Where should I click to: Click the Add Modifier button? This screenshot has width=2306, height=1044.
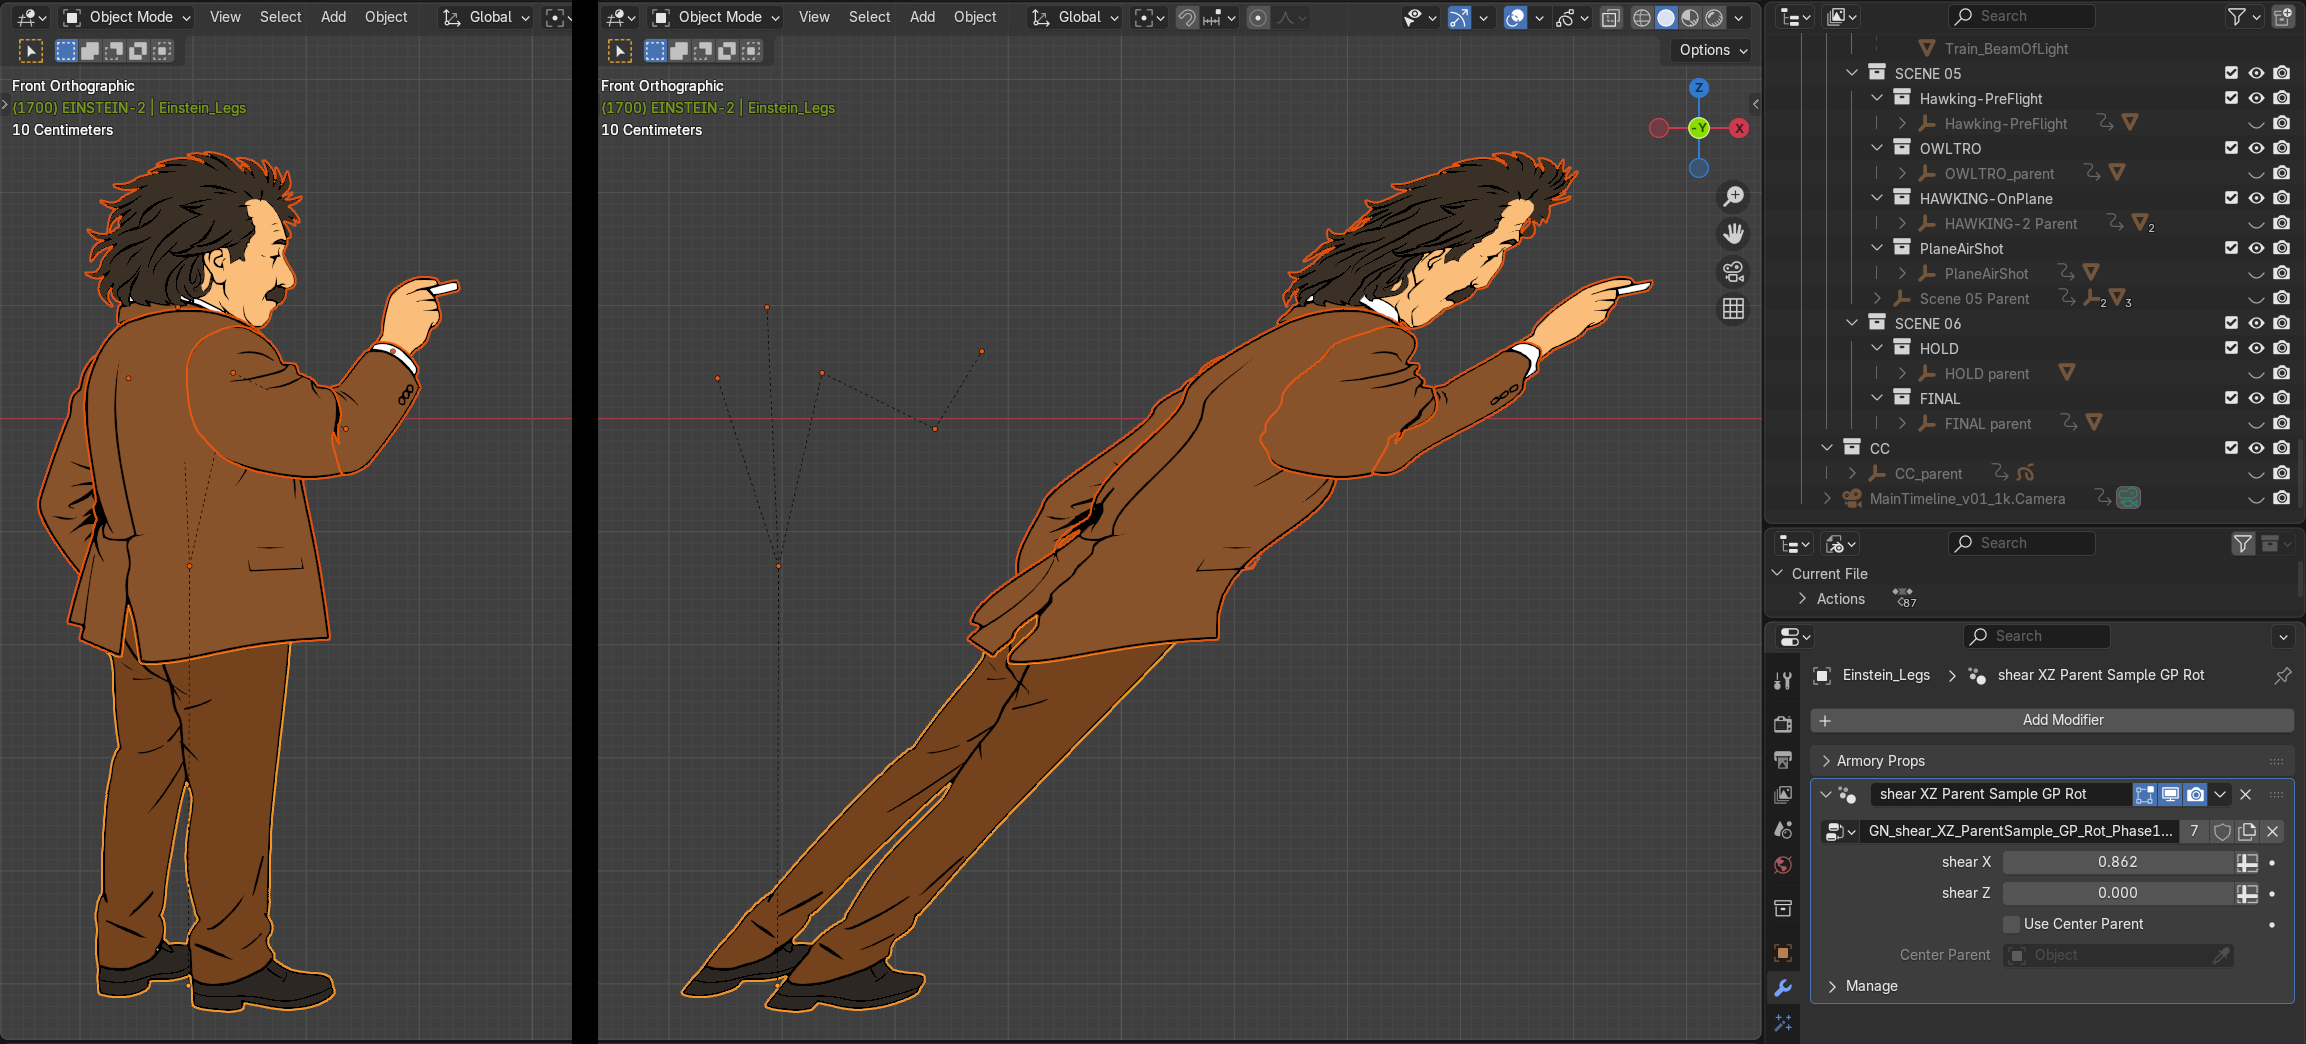tap(2052, 720)
